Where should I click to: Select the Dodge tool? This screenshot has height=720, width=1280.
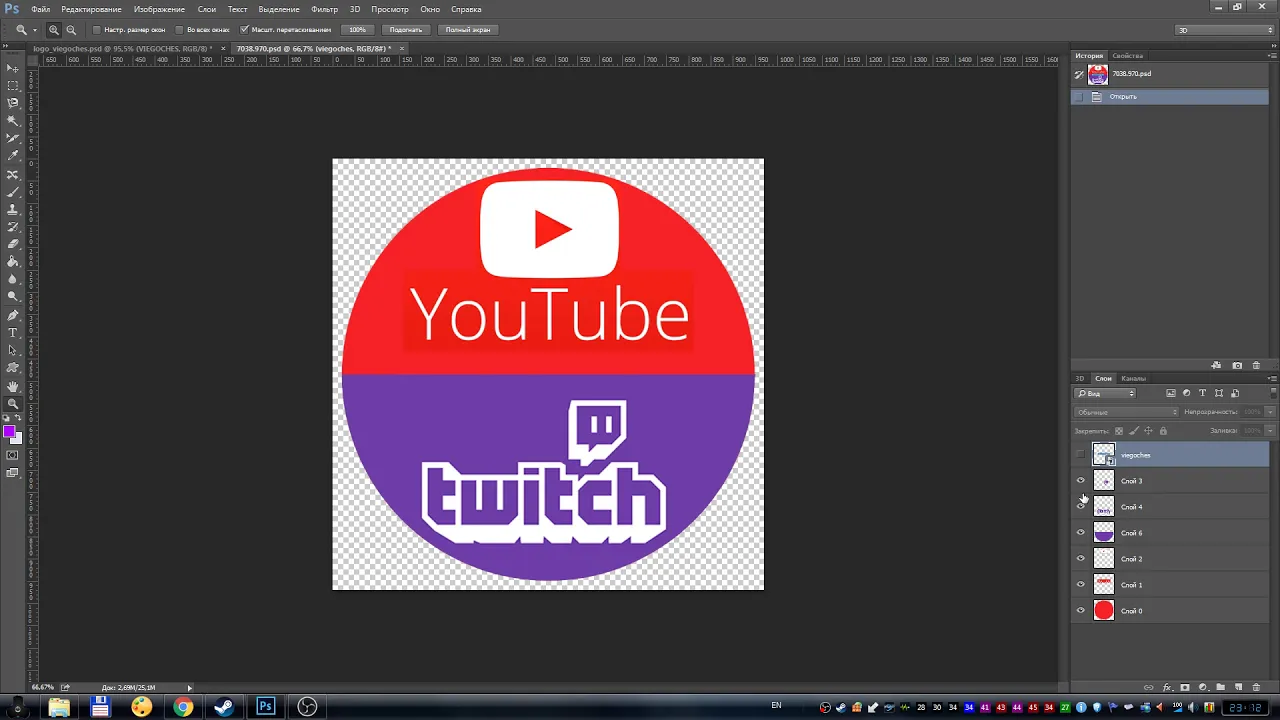point(13,297)
